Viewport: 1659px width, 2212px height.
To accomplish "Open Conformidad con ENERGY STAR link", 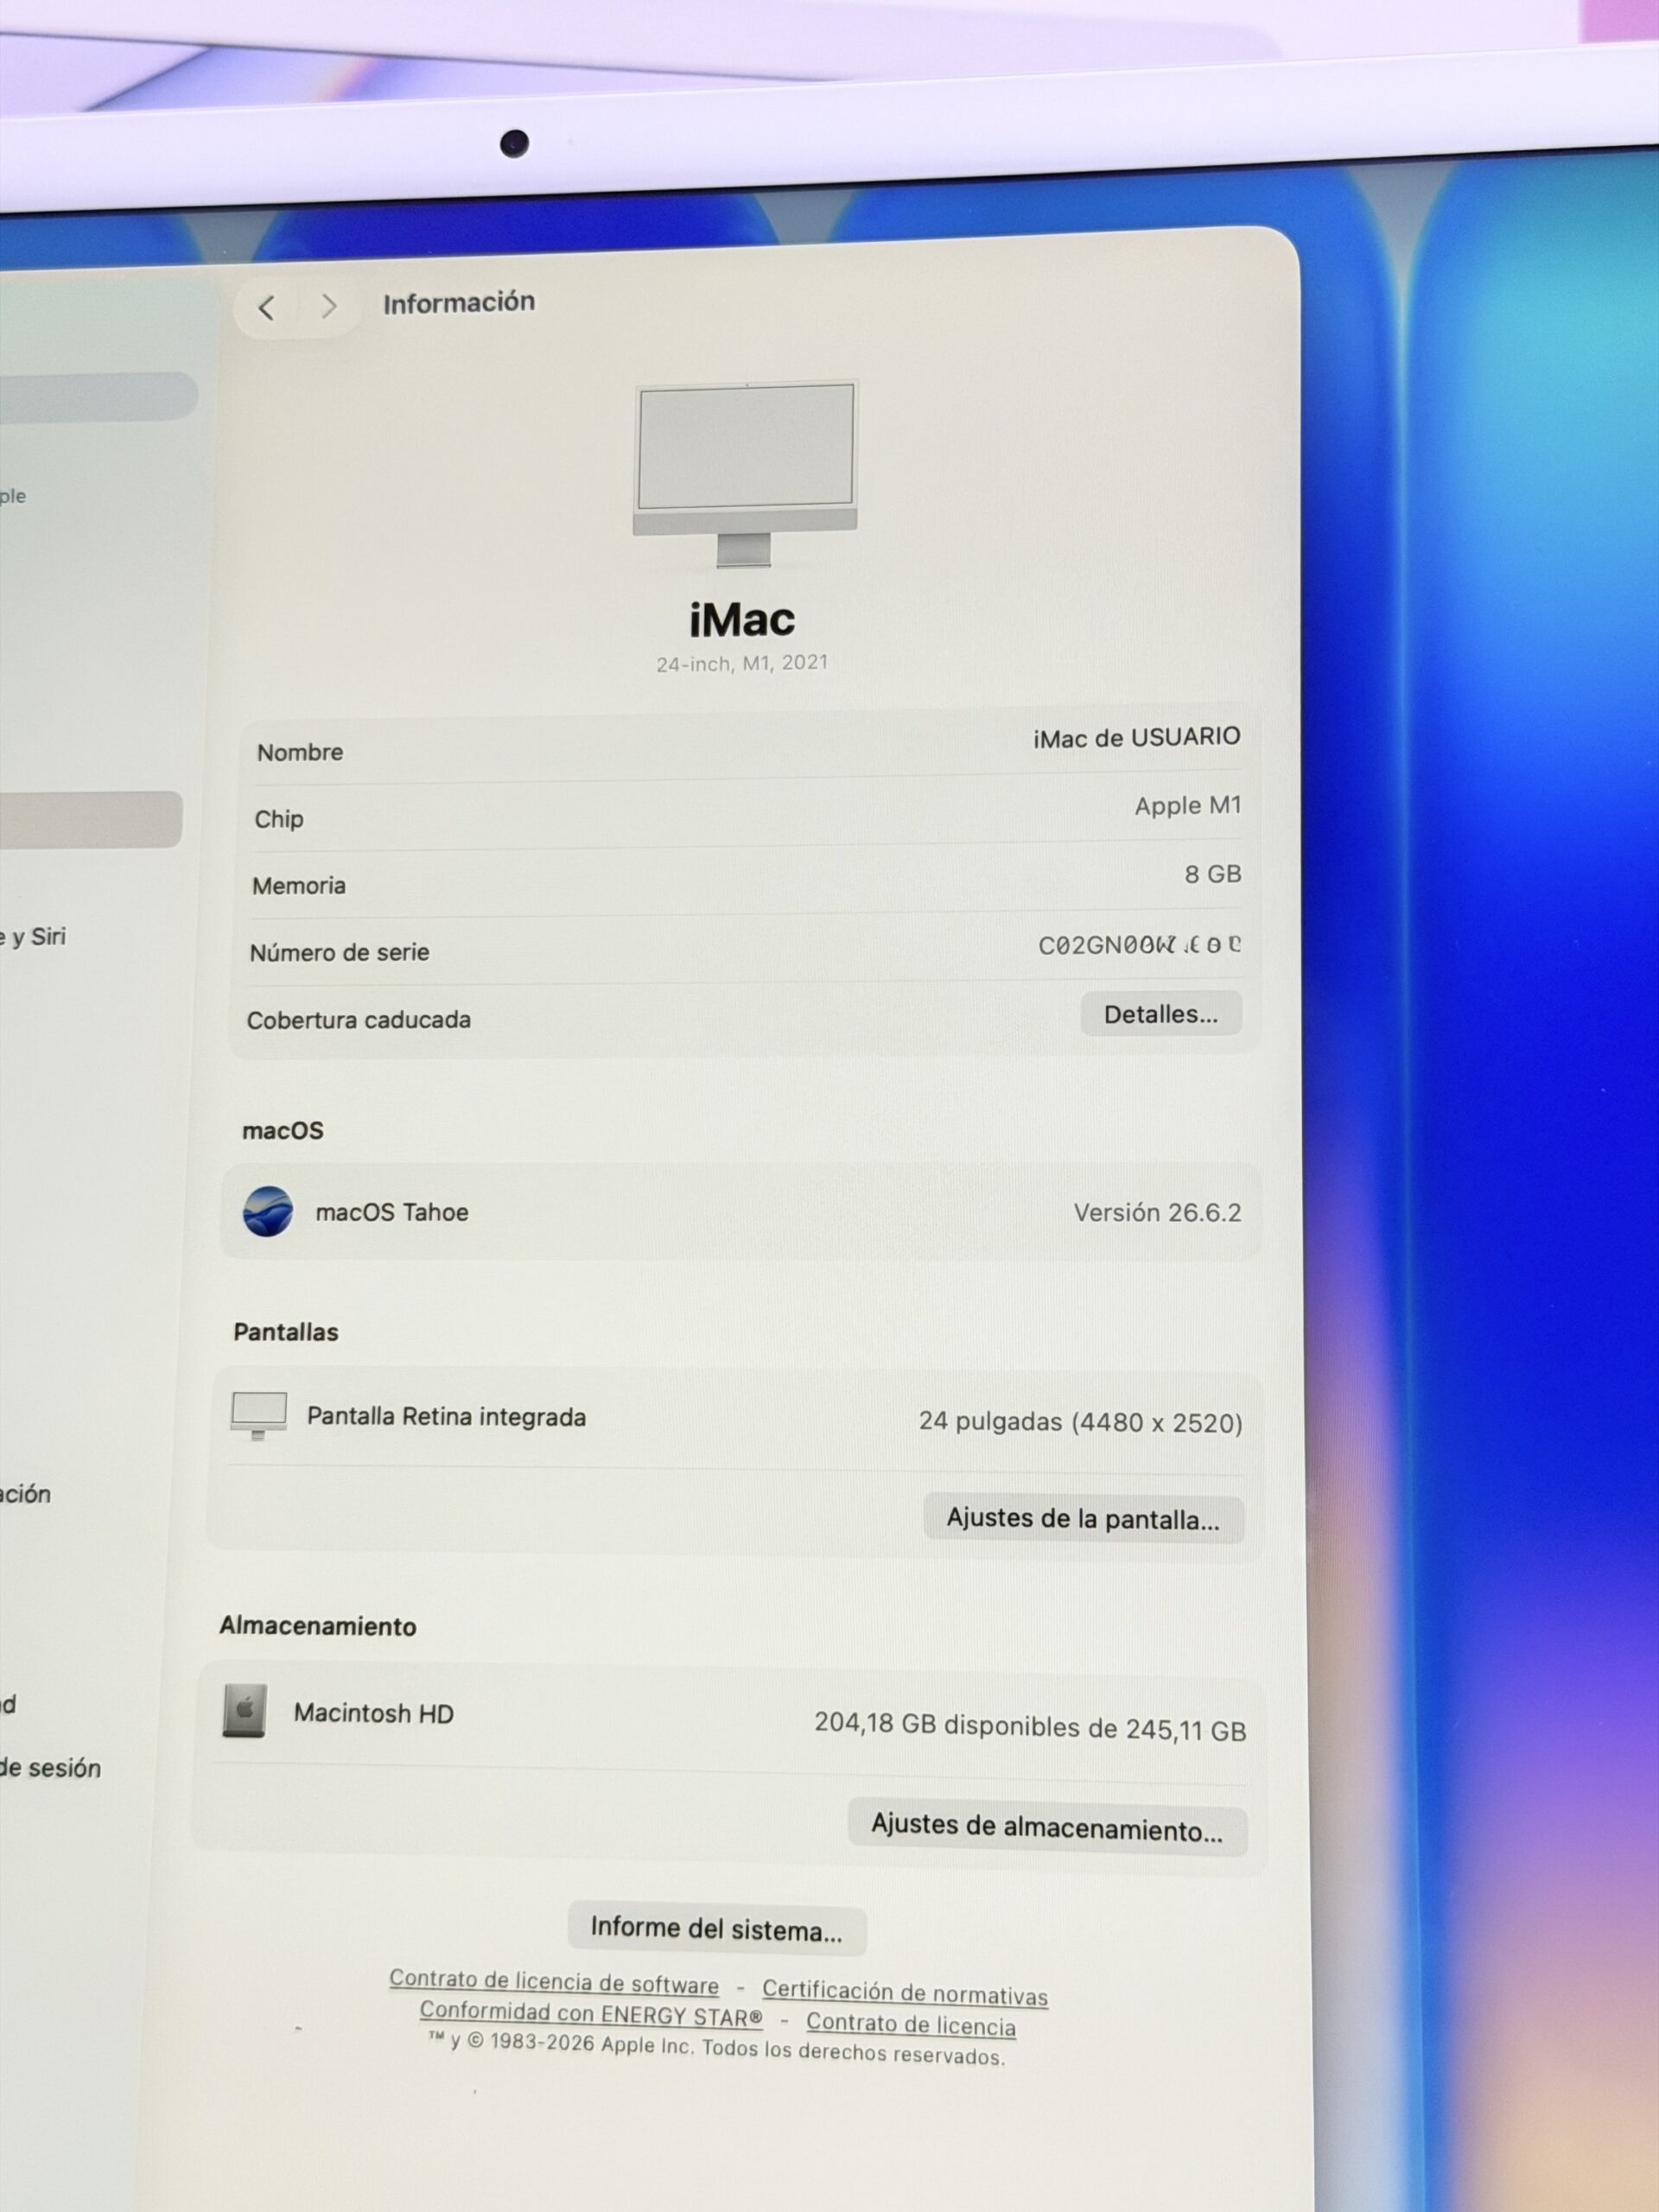I will coord(591,2013).
